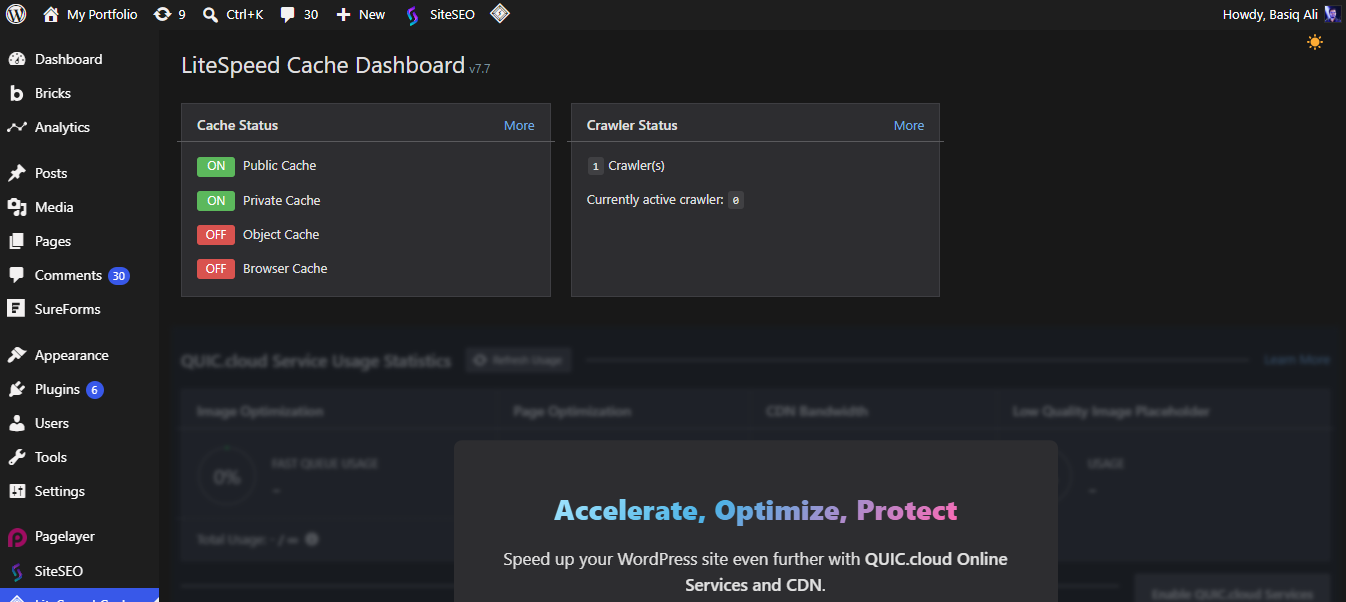Screen dimensions: 1346x602
Task: Click the Public Cache label
Action: tap(279, 166)
